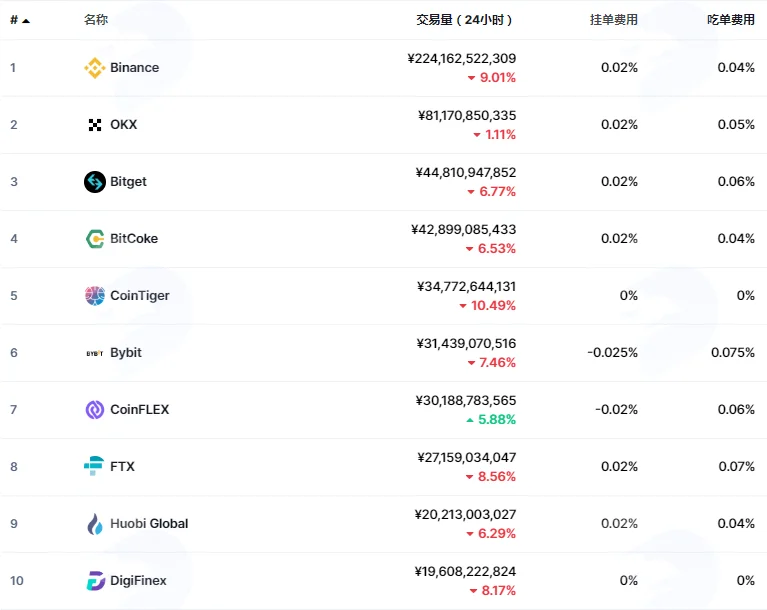
Task: Open the CoinFLEX exchange link
Action: pyautogui.click(x=140, y=409)
